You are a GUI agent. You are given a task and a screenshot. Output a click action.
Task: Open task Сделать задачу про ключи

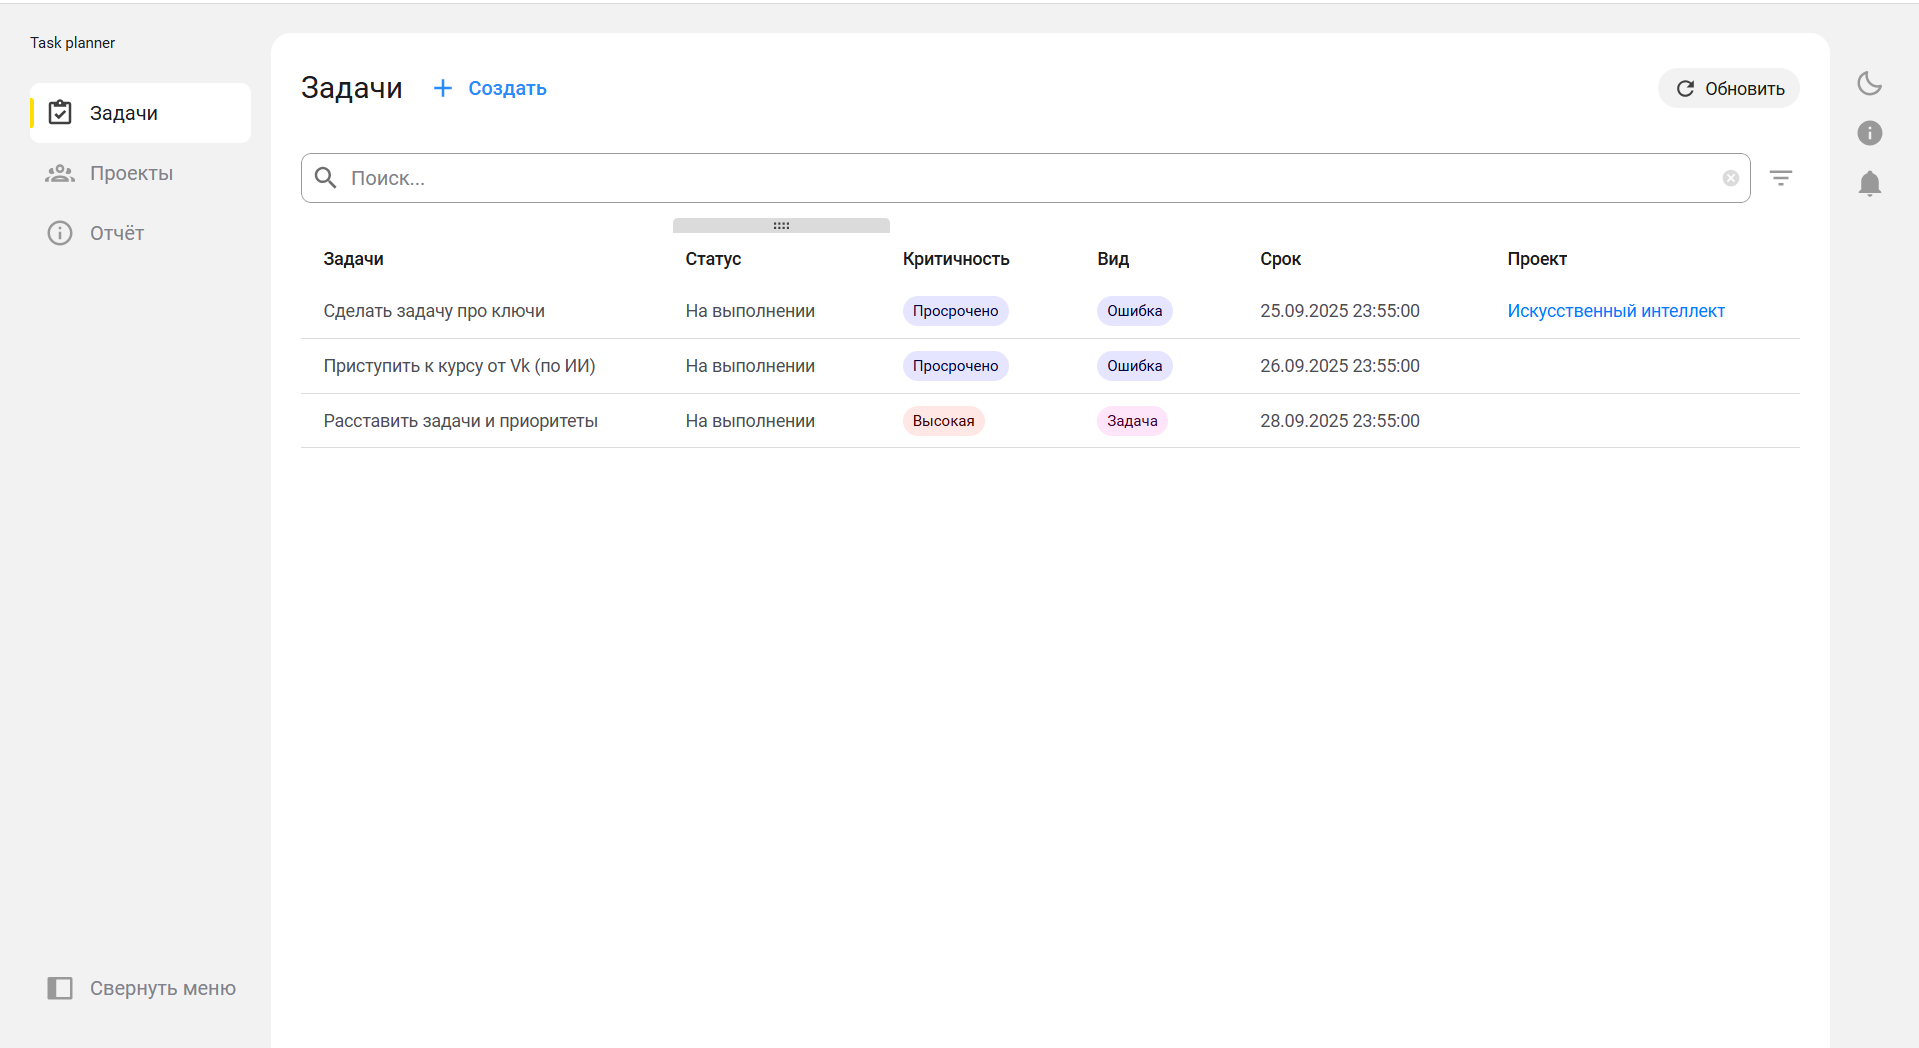coord(434,311)
